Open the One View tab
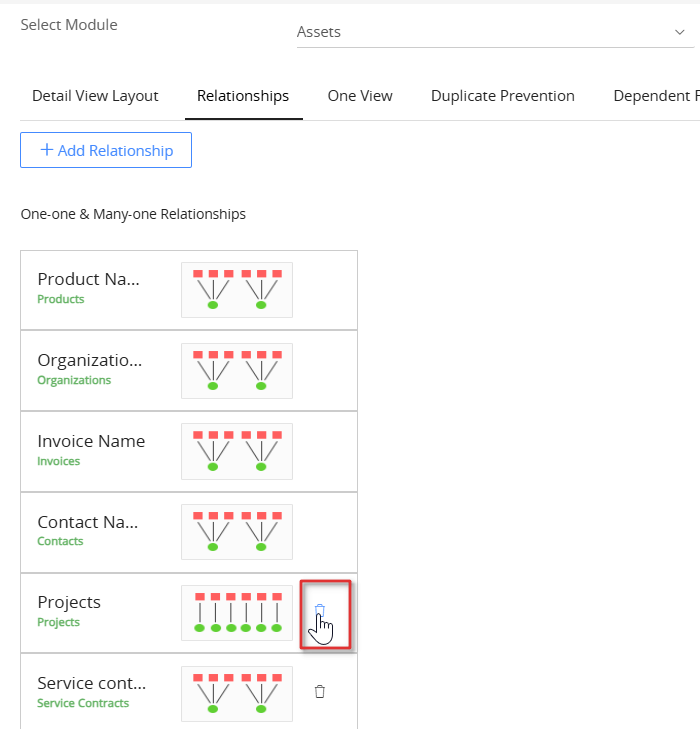This screenshot has height=729, width=700. point(360,96)
